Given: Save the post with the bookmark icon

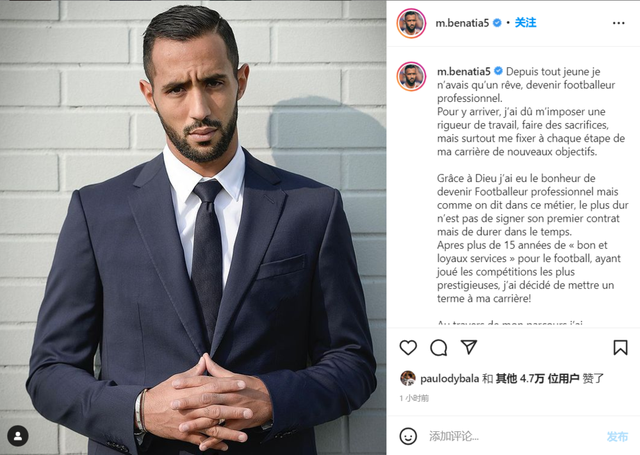Looking at the screenshot, I should tap(620, 348).
